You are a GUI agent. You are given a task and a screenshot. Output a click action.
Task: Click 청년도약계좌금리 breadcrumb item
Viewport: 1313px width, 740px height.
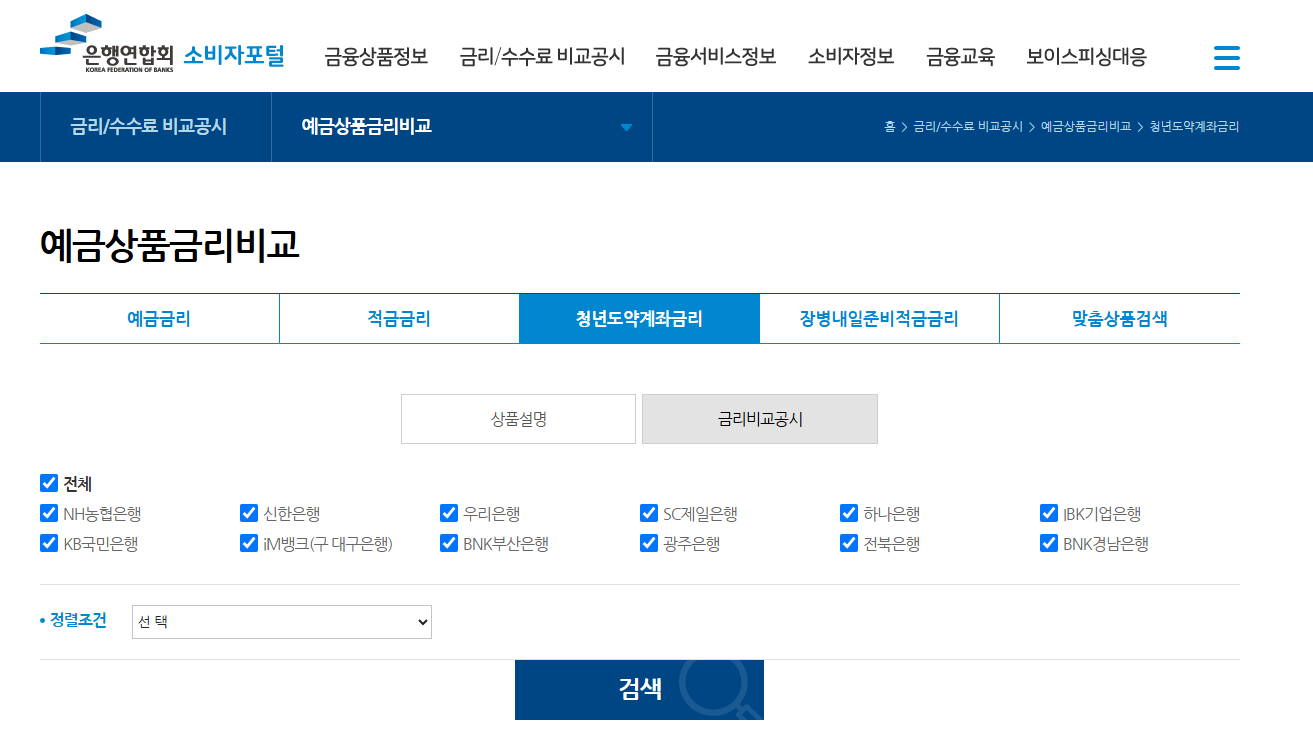[x=1194, y=127]
